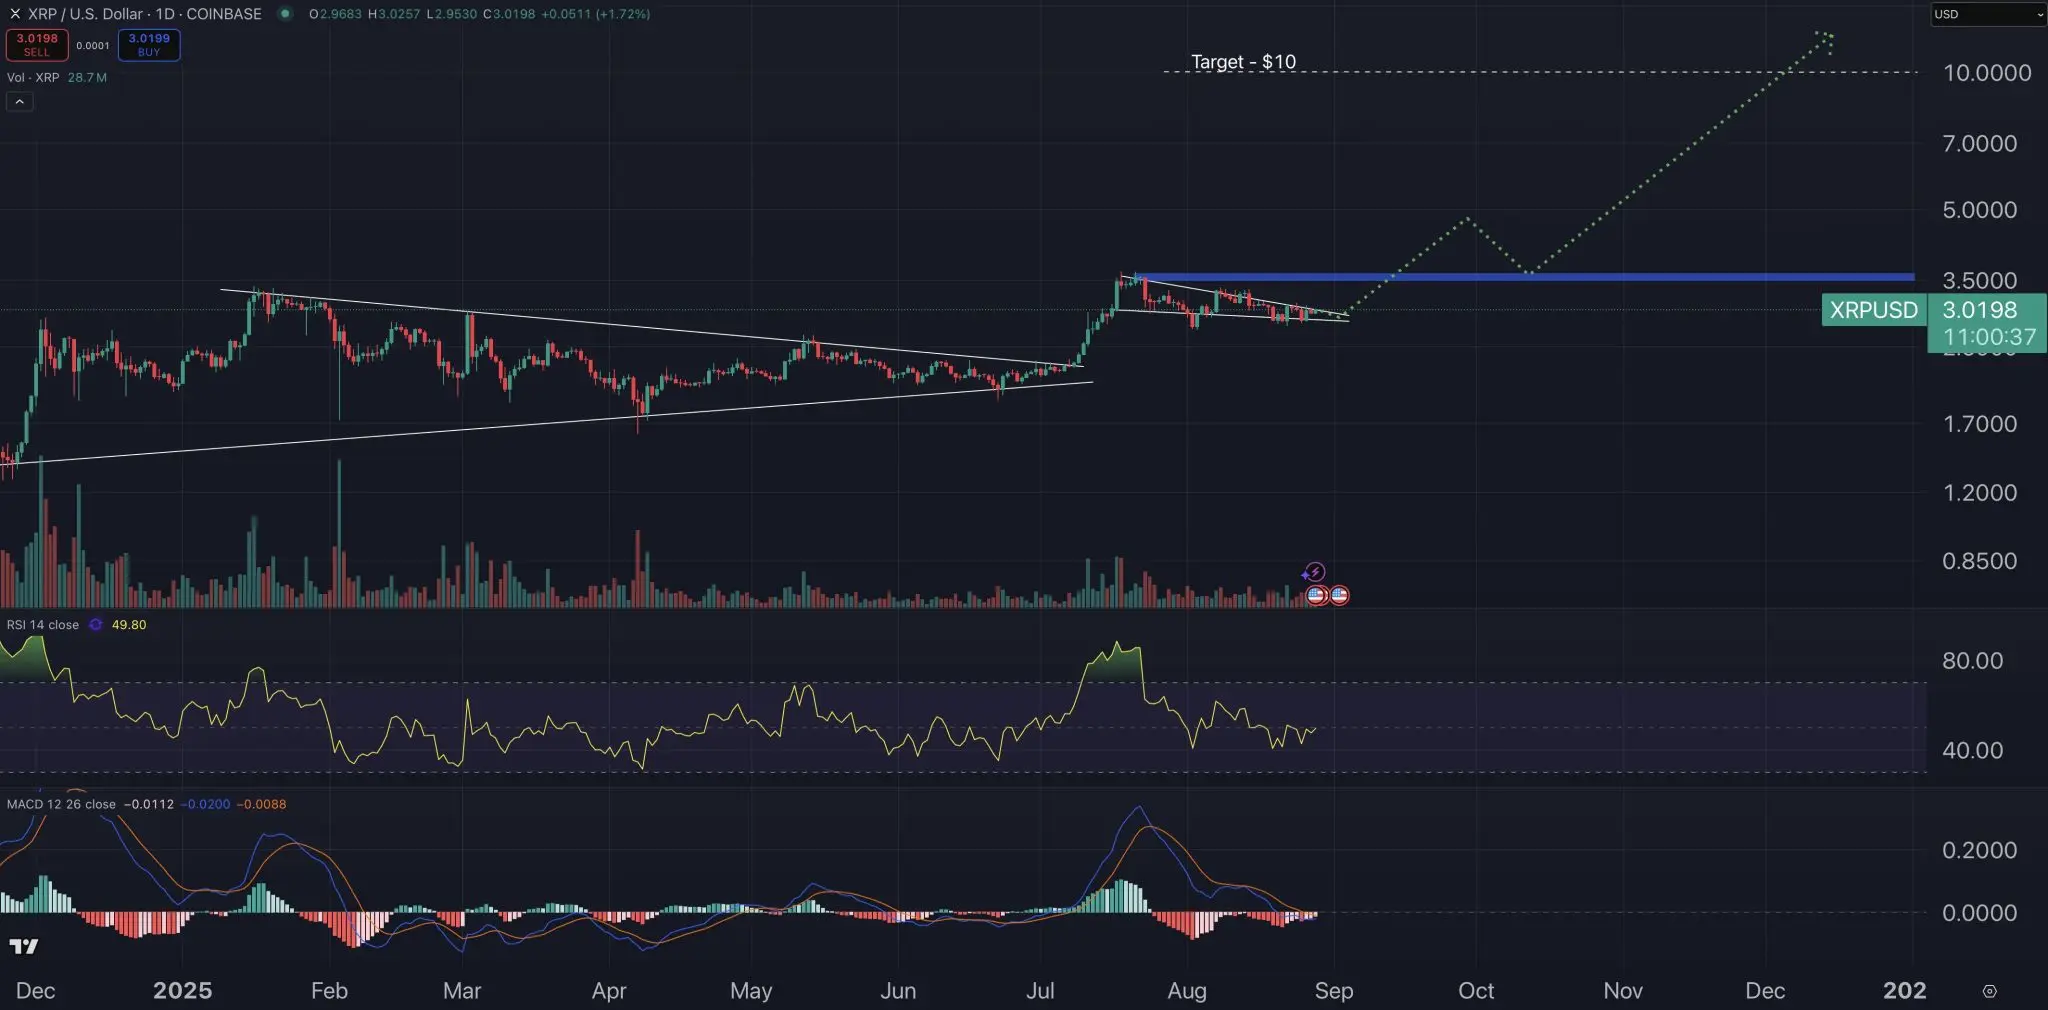Click the Jul label on time axis
This screenshot has width=2048, height=1010.
click(1040, 991)
